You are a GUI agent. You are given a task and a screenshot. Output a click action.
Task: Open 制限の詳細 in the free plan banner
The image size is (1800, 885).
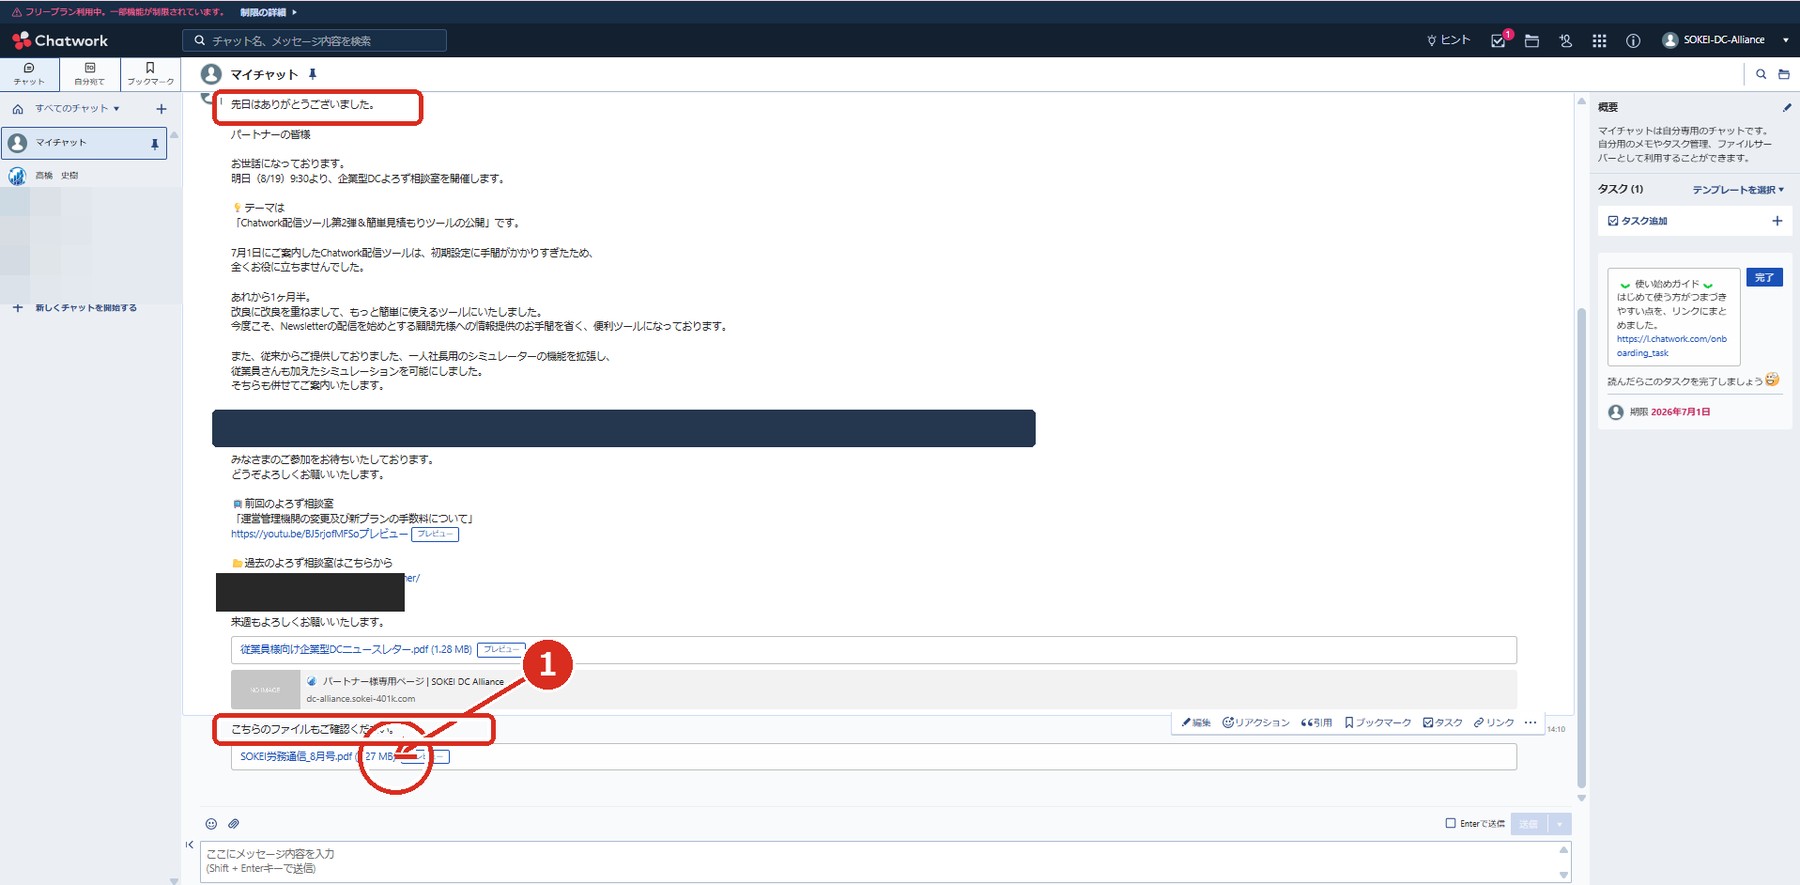(268, 12)
